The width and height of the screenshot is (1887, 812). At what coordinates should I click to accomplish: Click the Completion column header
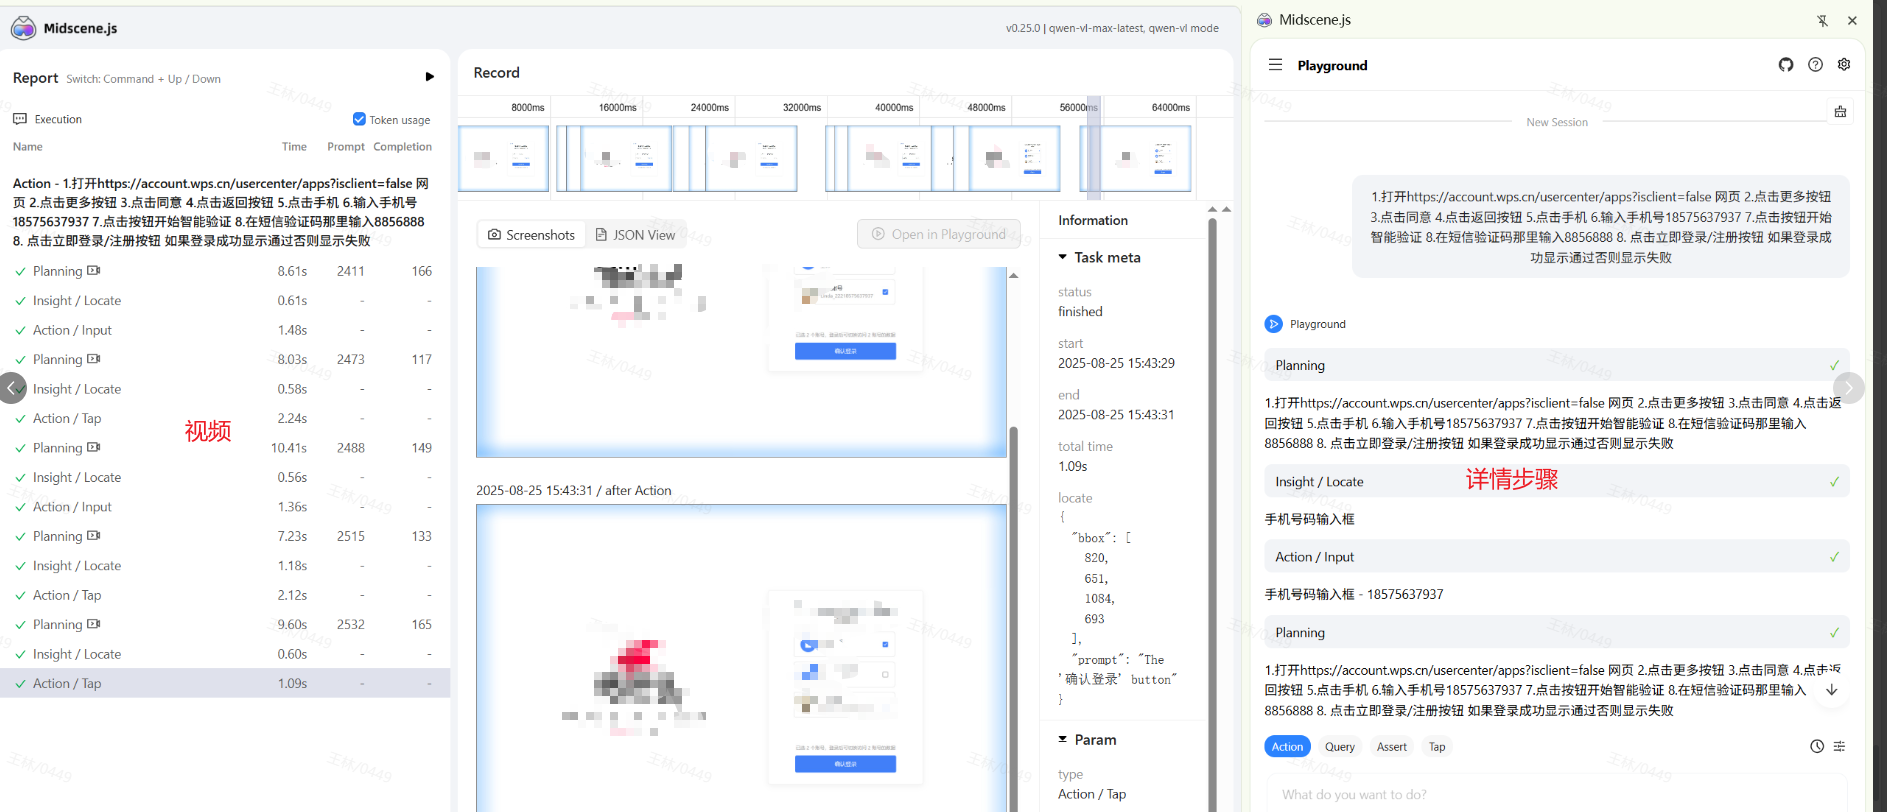[x=403, y=147]
